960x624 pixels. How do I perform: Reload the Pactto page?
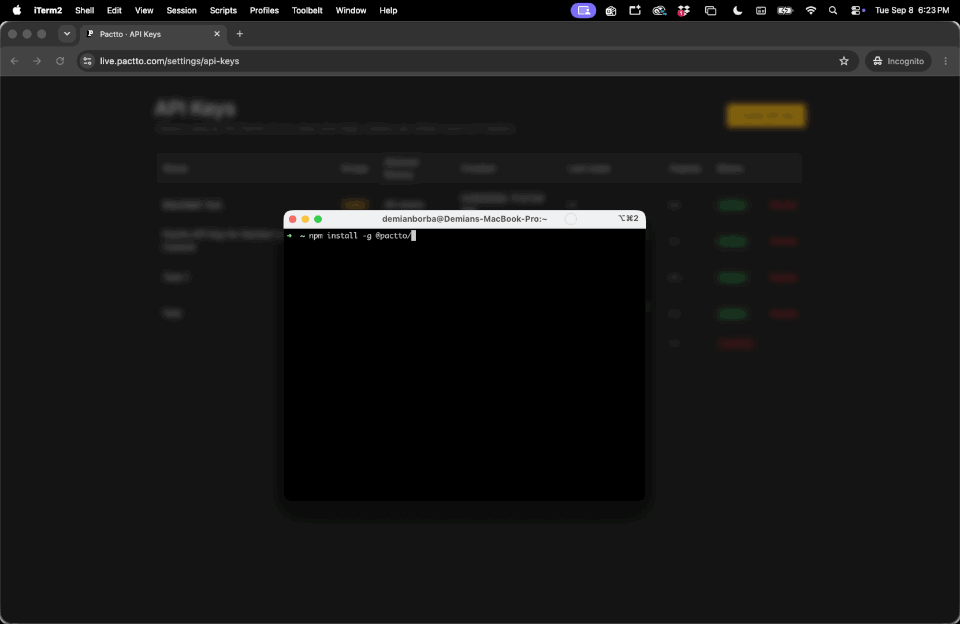pyautogui.click(x=60, y=61)
